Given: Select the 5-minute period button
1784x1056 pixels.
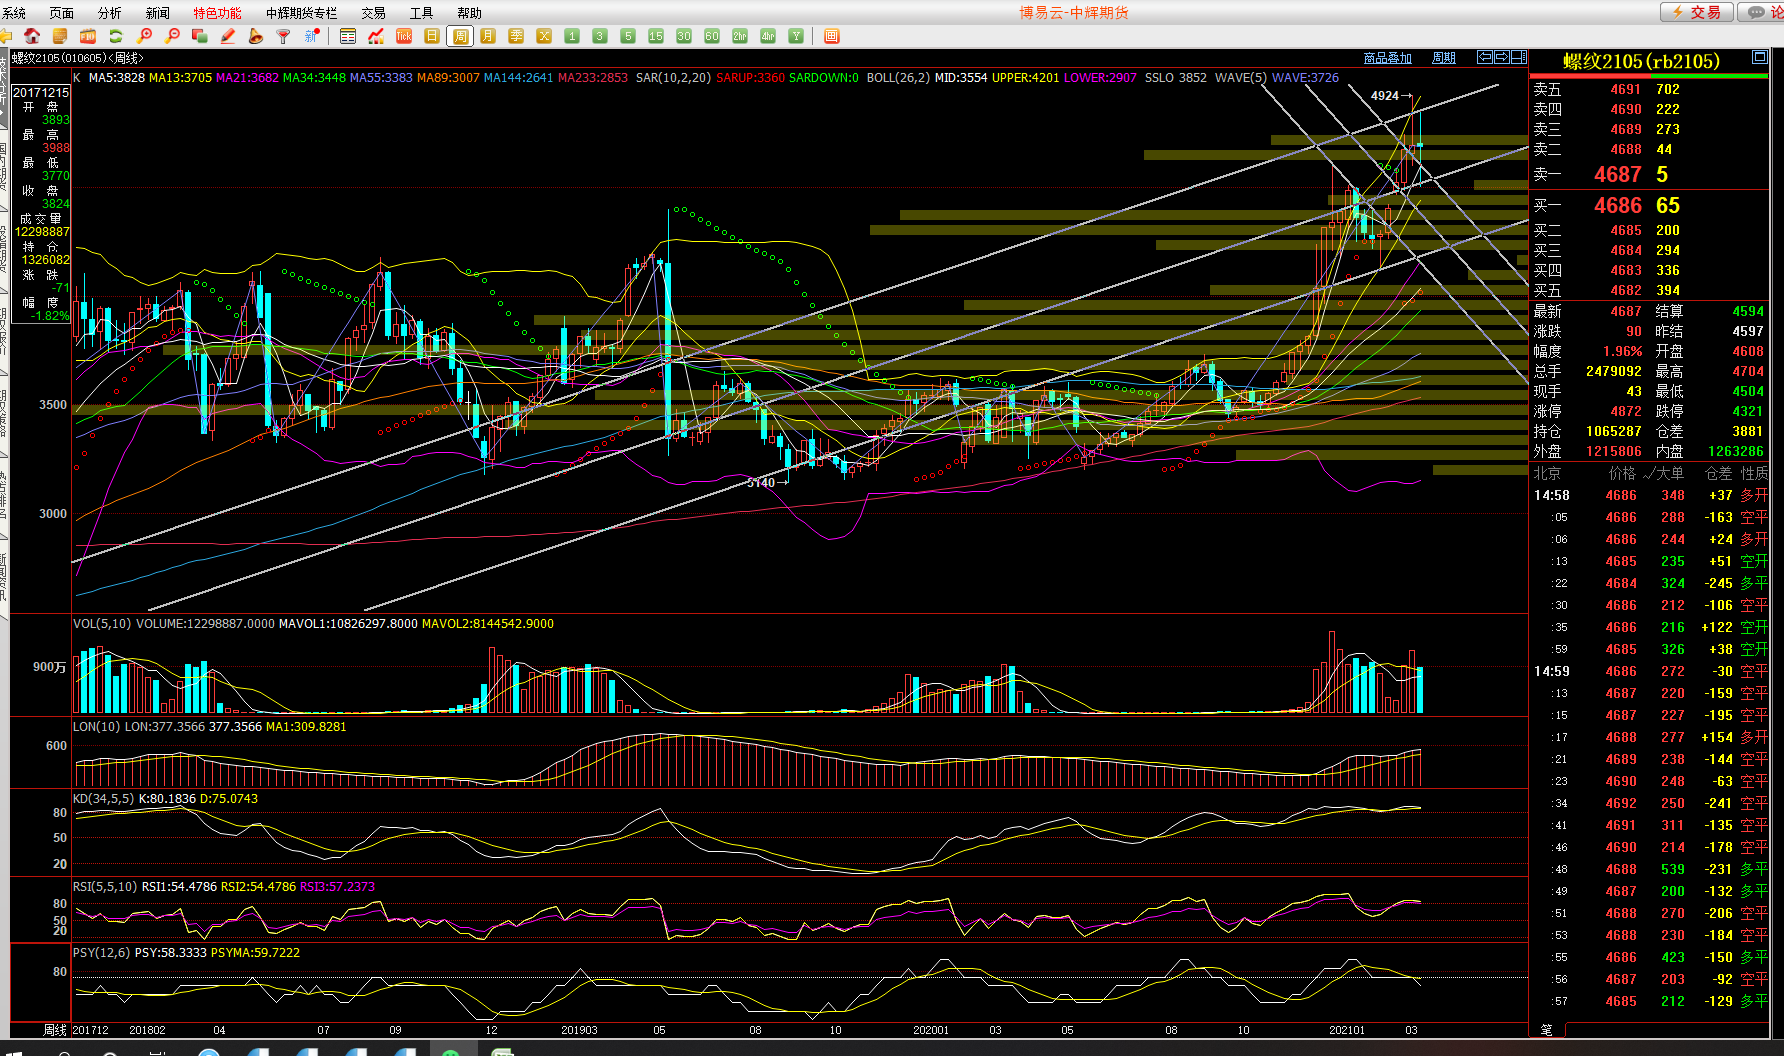Looking at the screenshot, I should pyautogui.click(x=628, y=36).
